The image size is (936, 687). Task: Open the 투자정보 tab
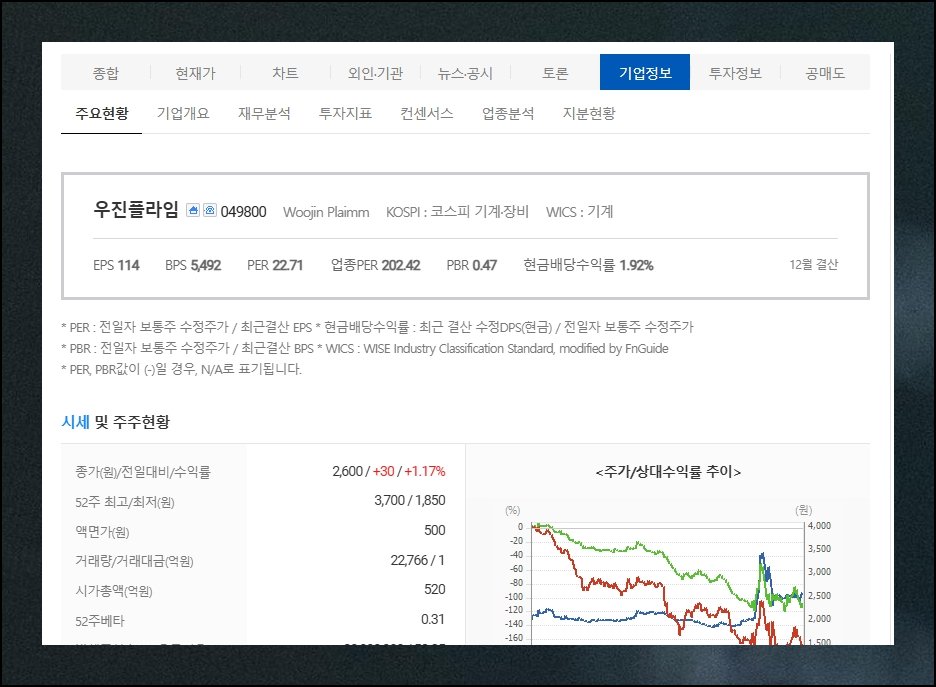[x=735, y=73]
